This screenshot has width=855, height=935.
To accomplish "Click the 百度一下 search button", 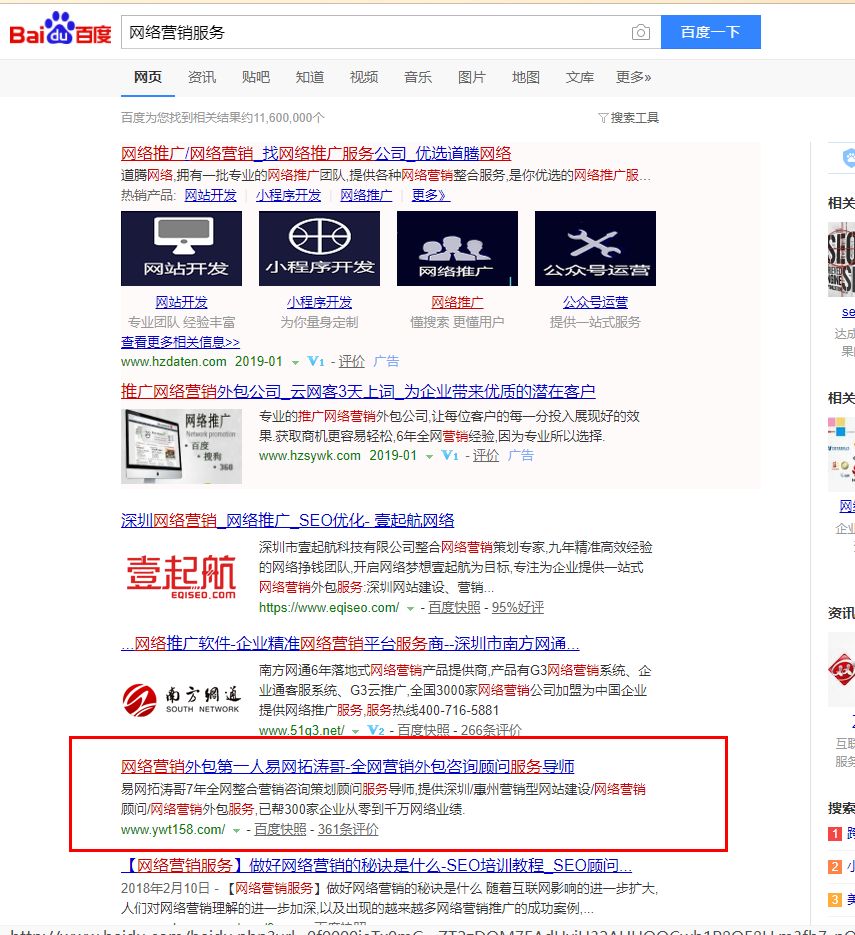I will (710, 32).
